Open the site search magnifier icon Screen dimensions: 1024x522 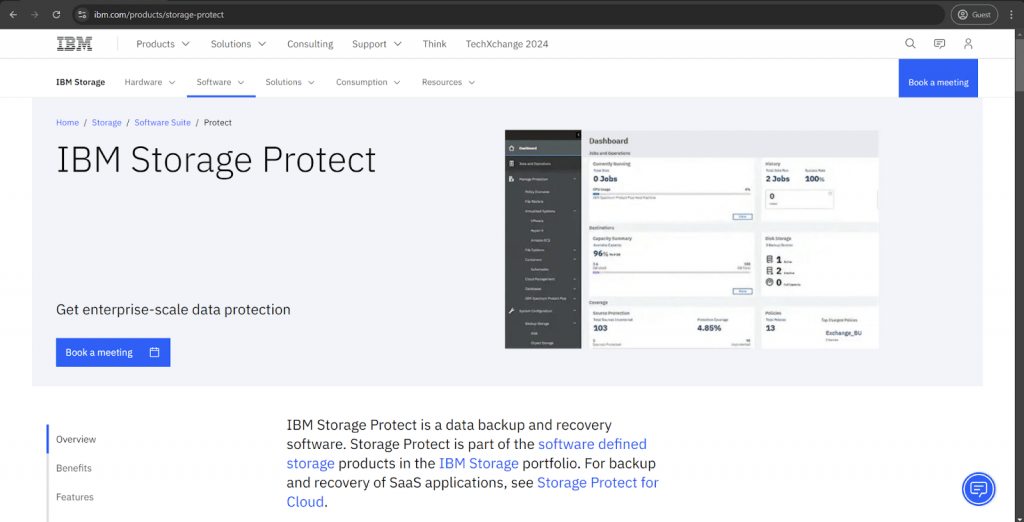[910, 44]
